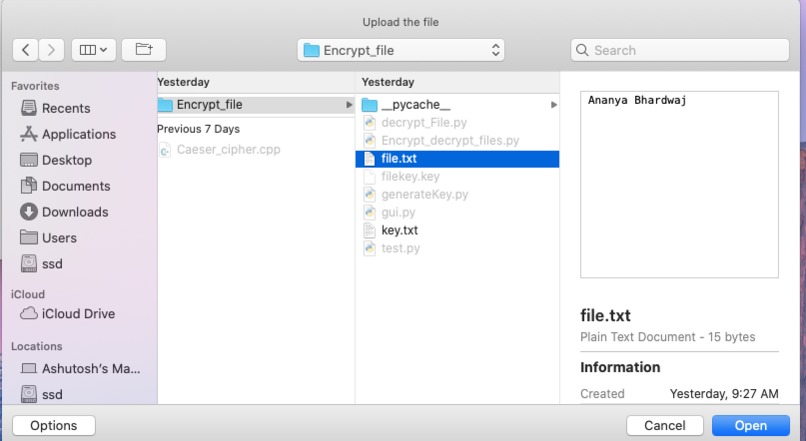Select gui.py
The width and height of the screenshot is (806, 441).
point(398,212)
